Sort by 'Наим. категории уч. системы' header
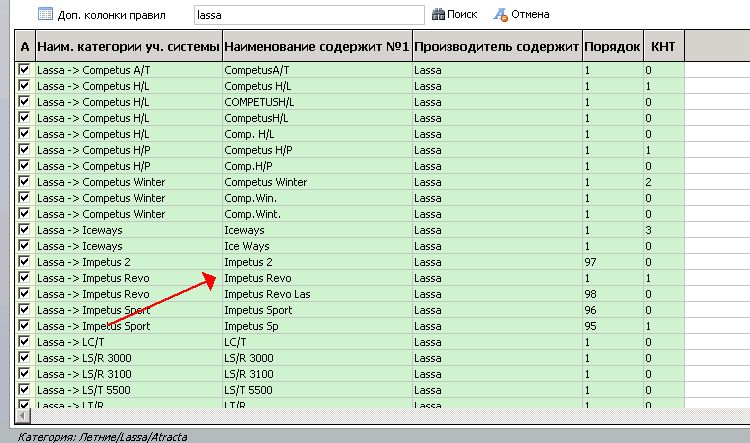750x443 pixels. (129, 46)
